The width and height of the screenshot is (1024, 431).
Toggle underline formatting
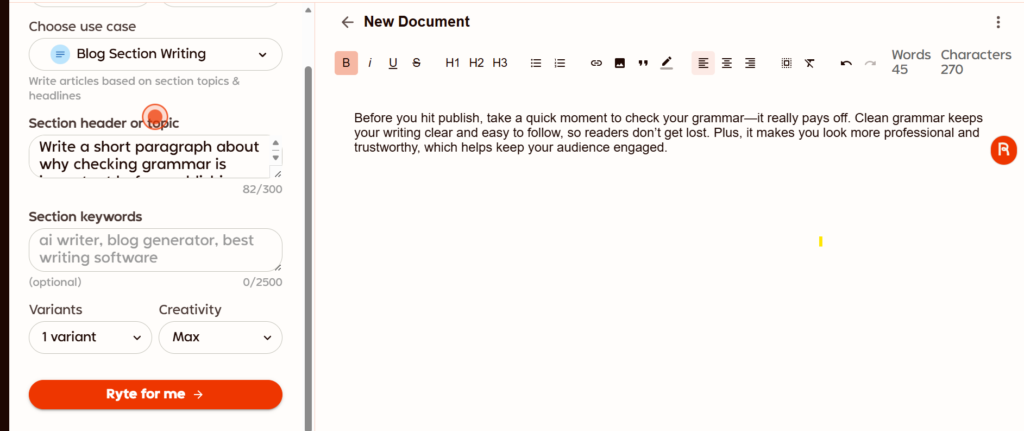393,63
